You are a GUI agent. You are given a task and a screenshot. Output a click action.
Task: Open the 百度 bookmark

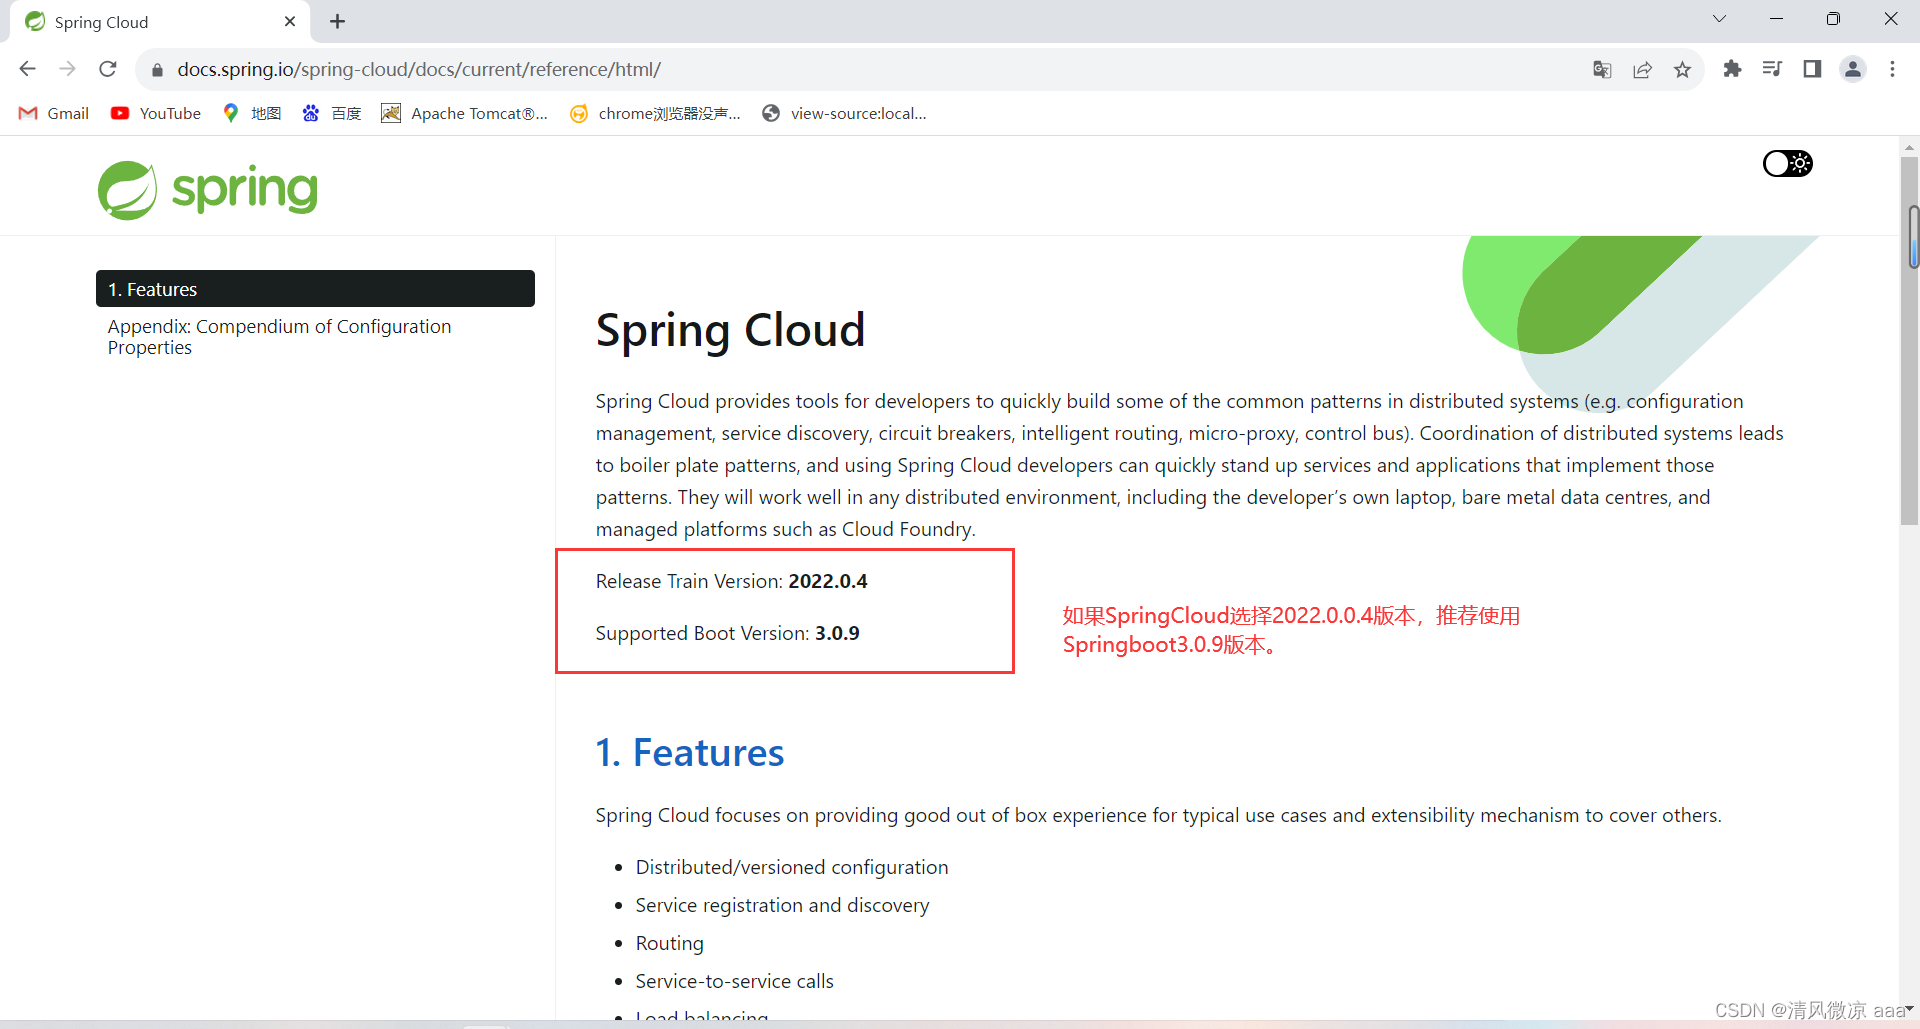coord(332,113)
